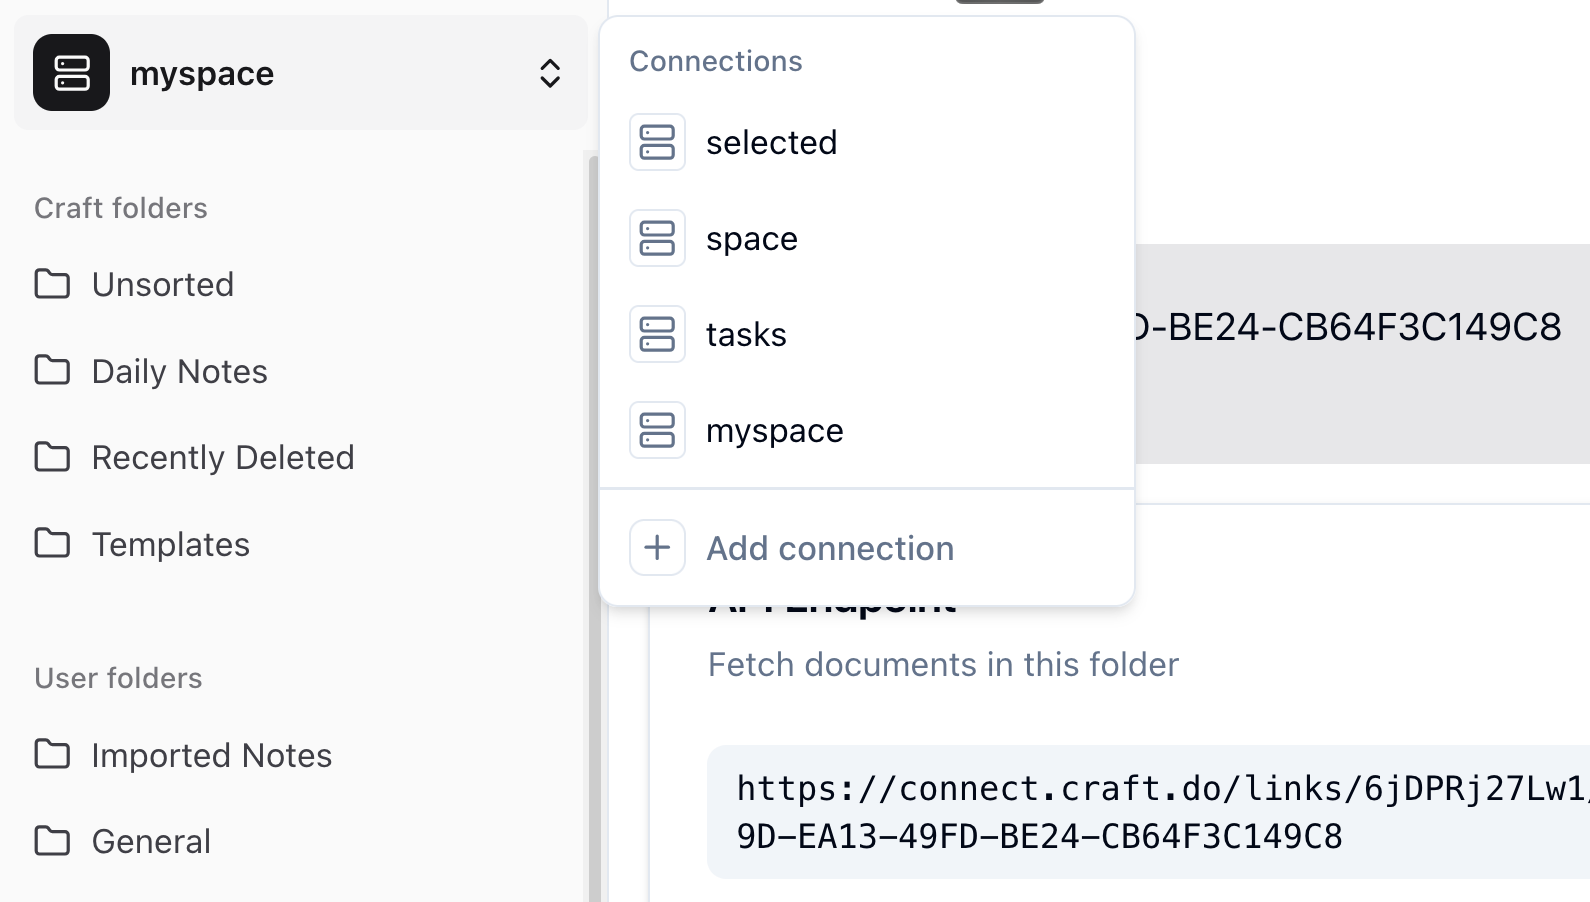This screenshot has height=902, width=1590.
Task: Switch to the 'tasks' connection
Action: 747,334
